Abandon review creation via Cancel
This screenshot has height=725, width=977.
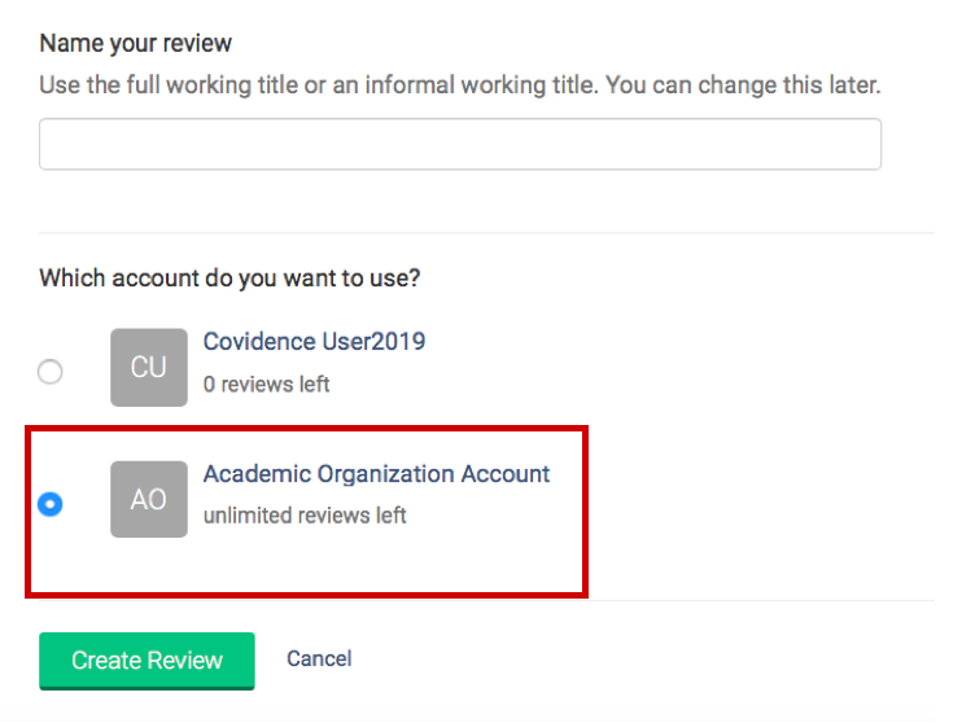(x=319, y=658)
